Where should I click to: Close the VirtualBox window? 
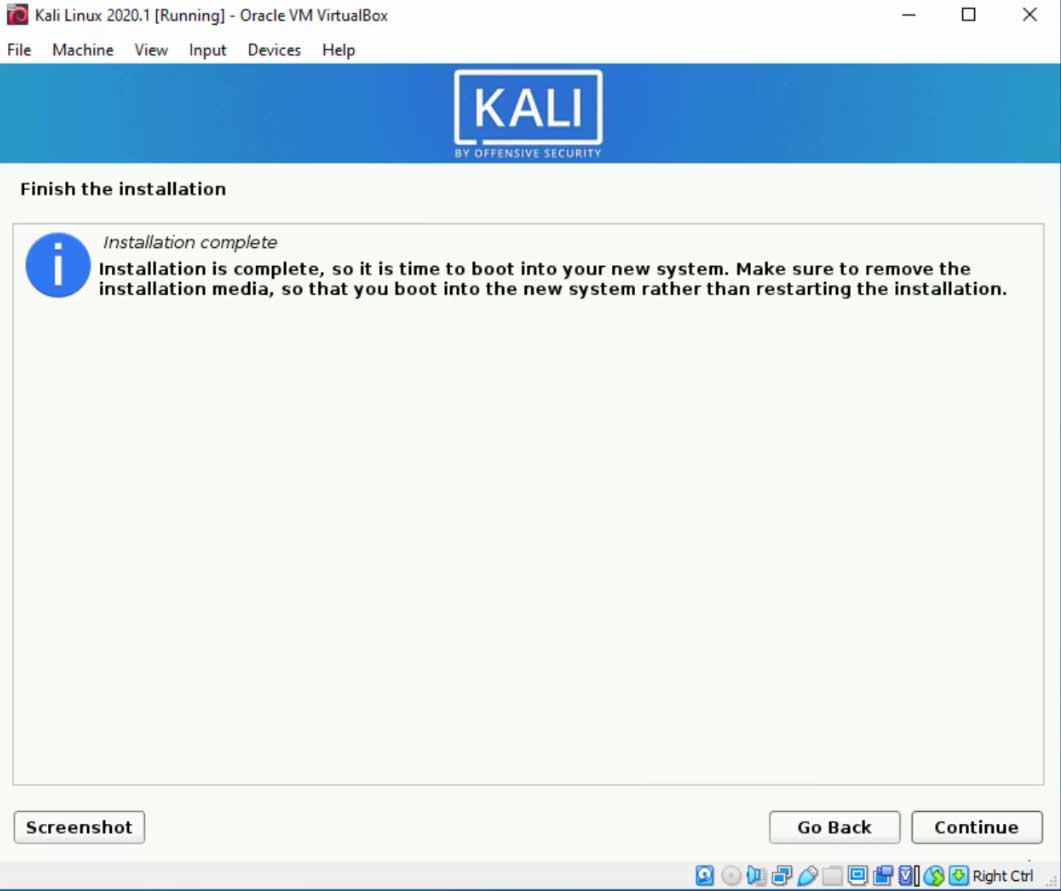[x=1029, y=15]
